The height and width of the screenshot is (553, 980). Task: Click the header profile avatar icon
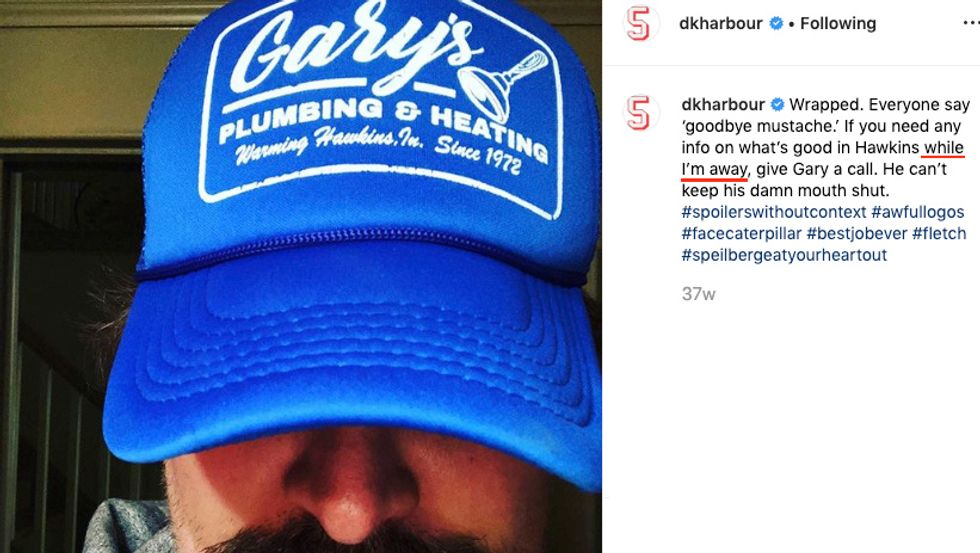[x=640, y=24]
